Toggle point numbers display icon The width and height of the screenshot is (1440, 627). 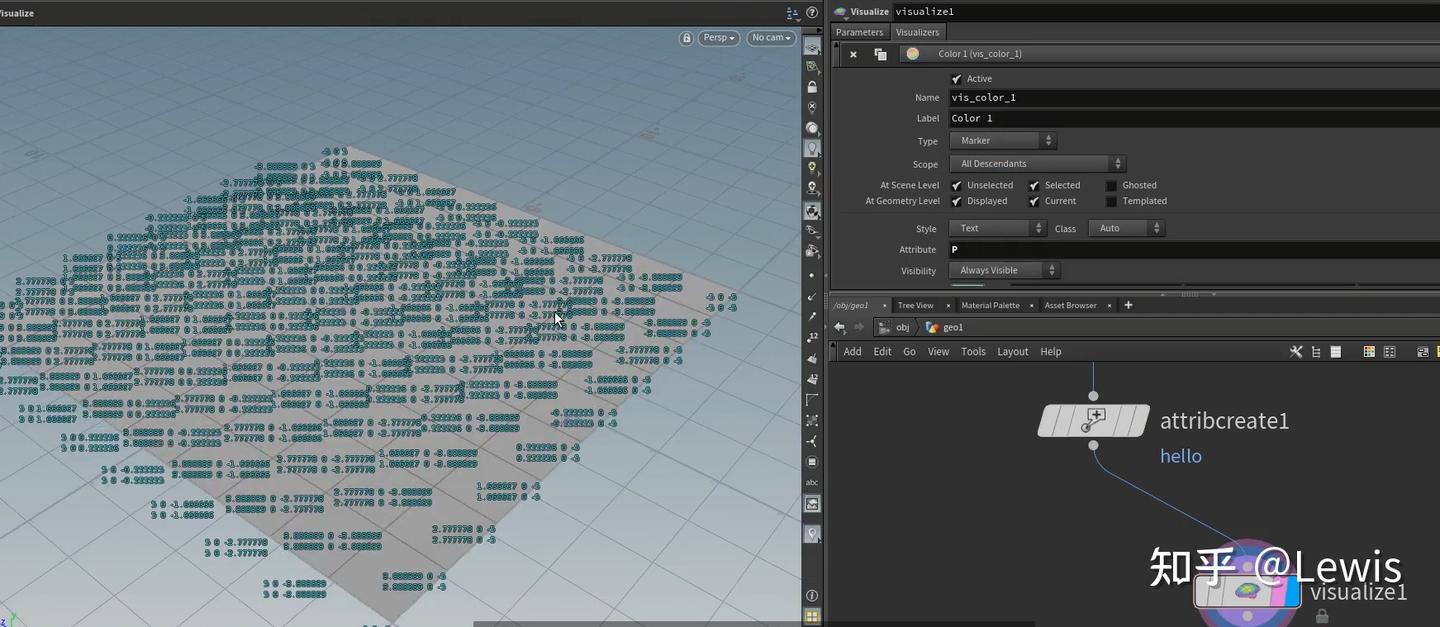tap(812, 337)
